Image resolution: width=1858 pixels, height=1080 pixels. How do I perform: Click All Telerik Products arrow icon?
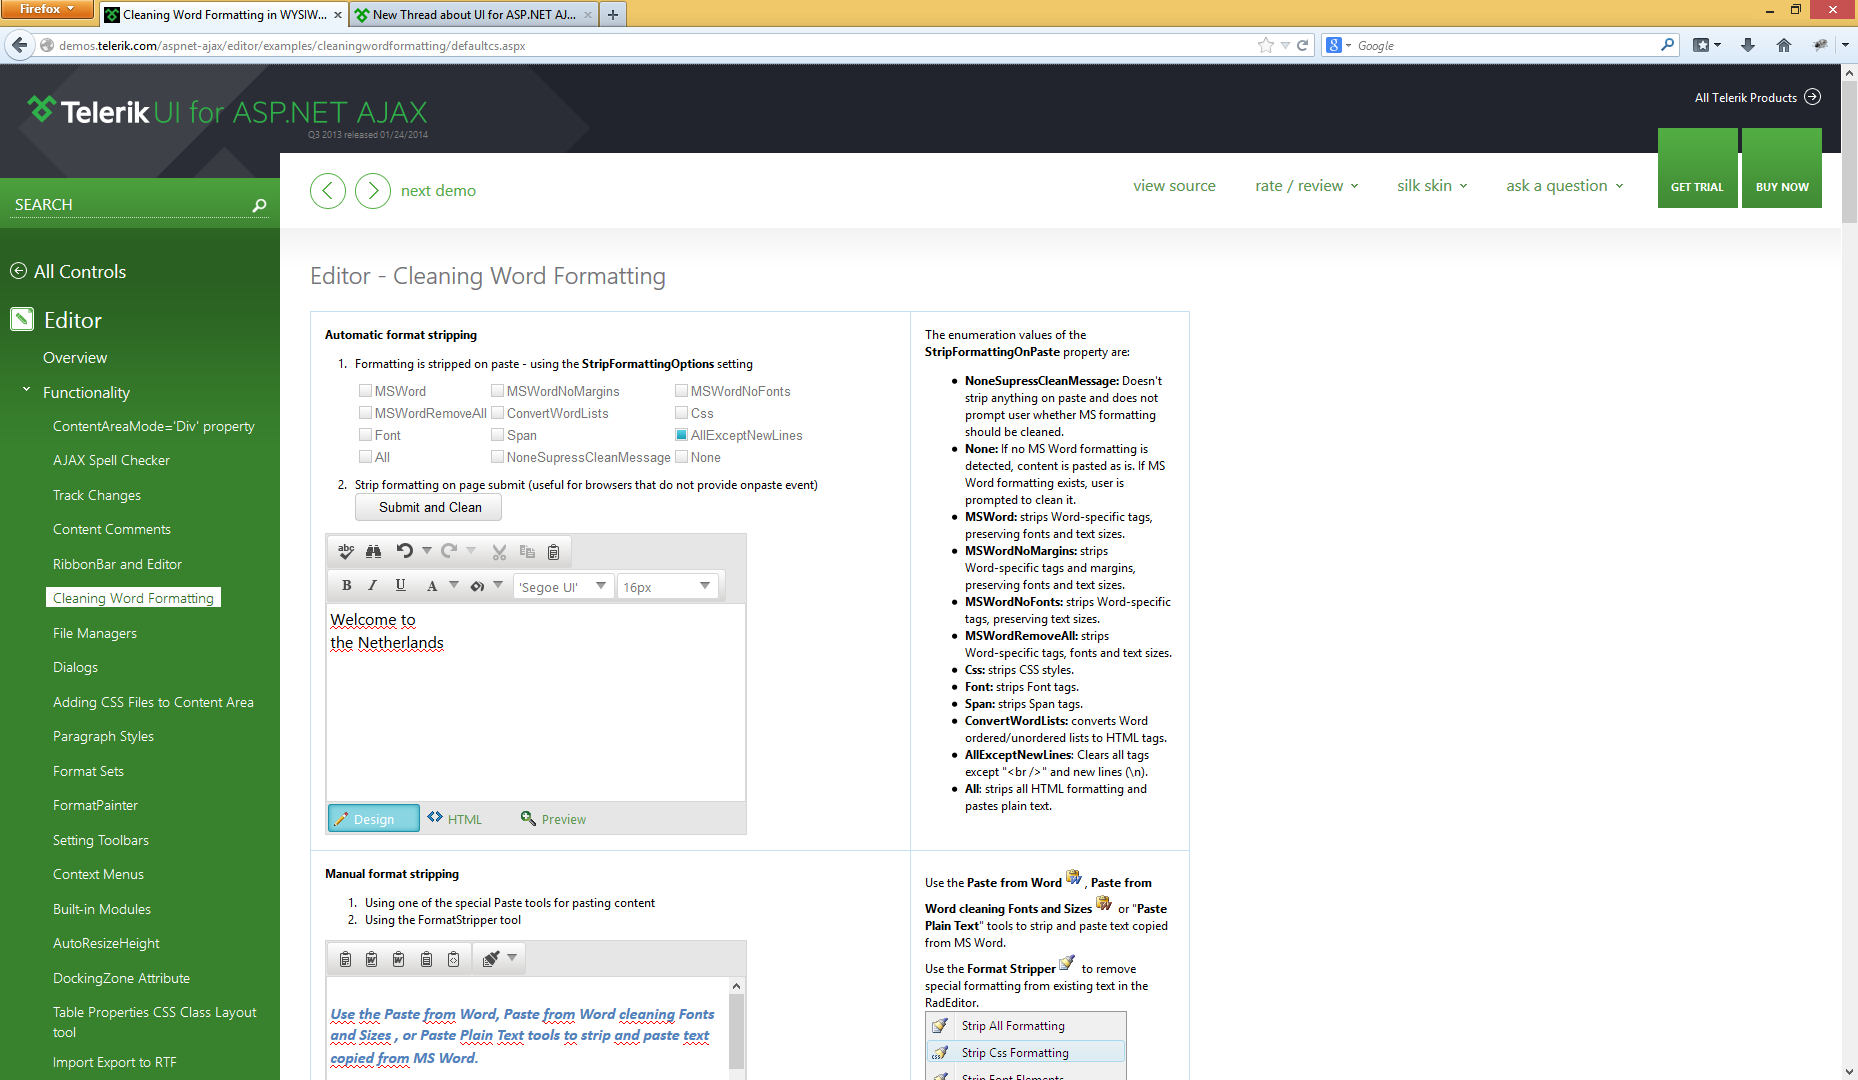pos(1812,97)
